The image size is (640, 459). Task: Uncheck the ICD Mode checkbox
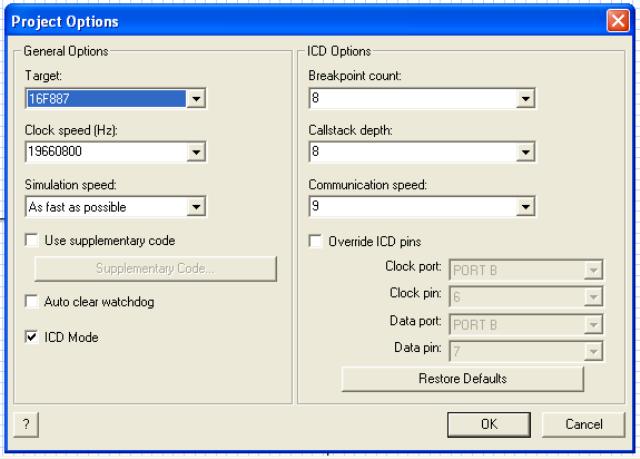31,337
